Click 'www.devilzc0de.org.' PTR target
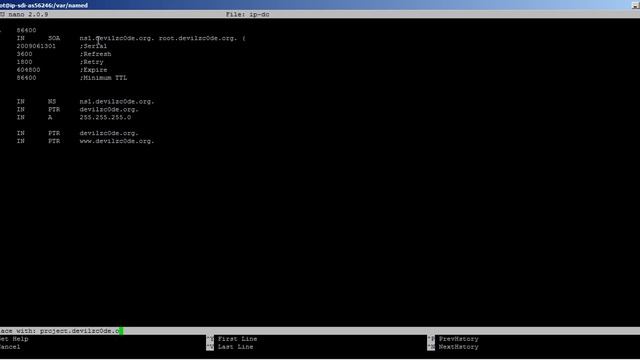Image resolution: width=640 pixels, height=360 pixels. point(117,141)
